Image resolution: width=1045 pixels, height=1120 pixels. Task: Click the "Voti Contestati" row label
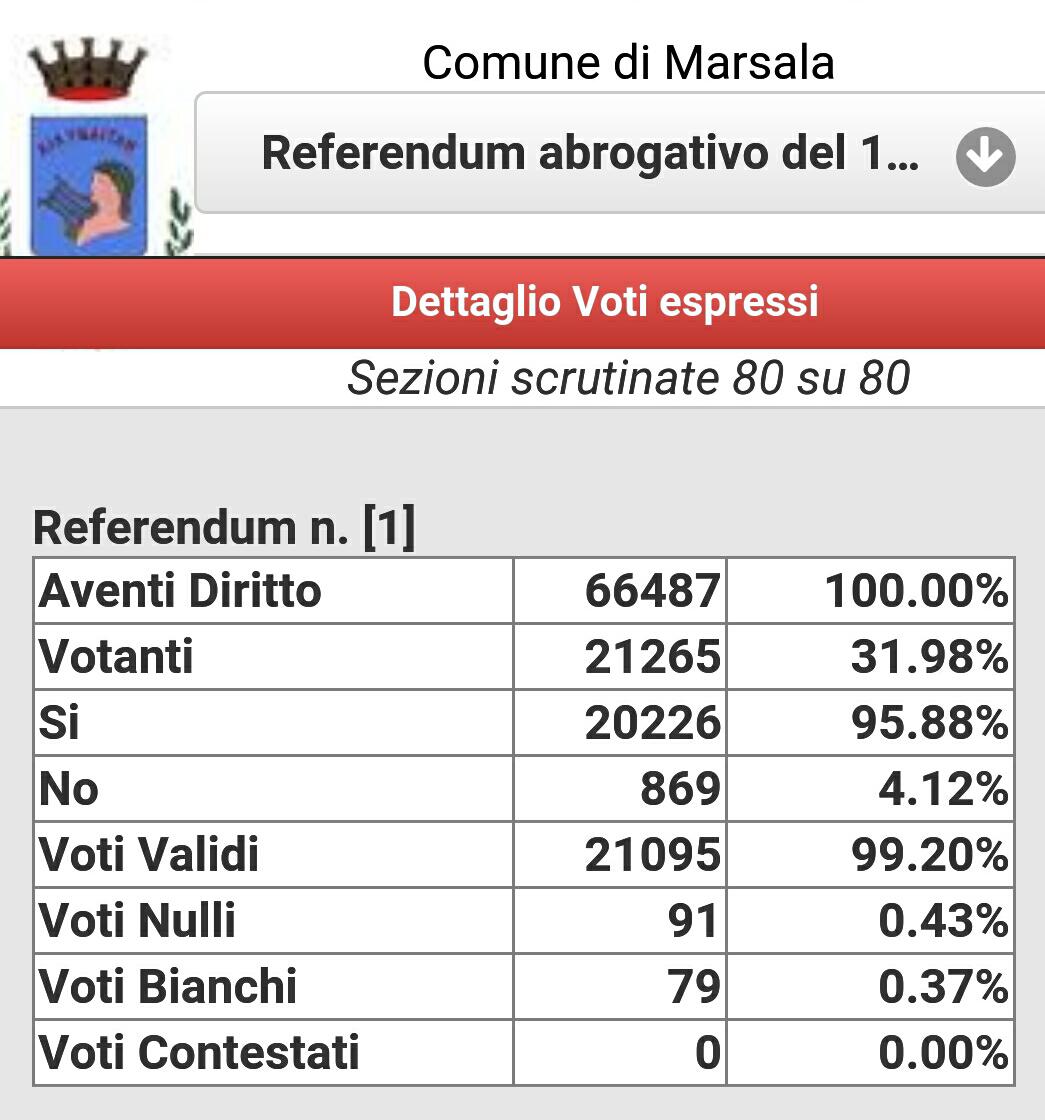coord(199,1053)
